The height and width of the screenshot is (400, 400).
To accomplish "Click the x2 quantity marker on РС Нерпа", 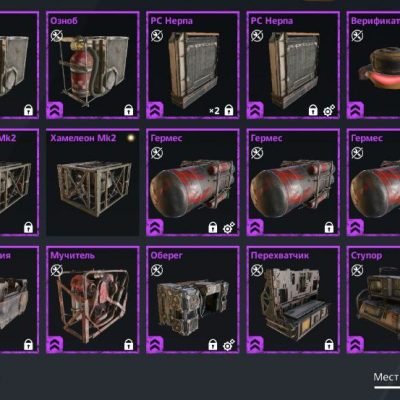I will (214, 110).
